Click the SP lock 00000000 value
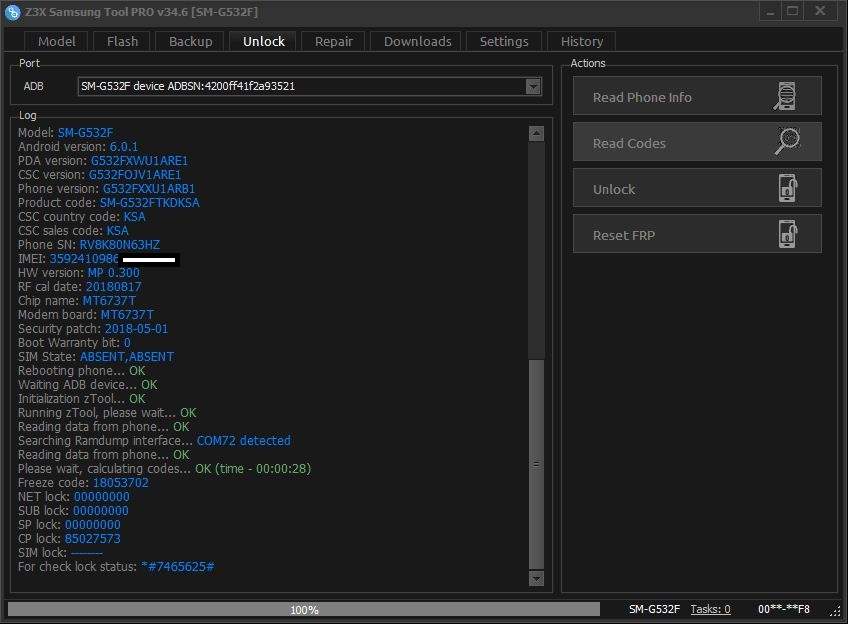Viewport: 848px width, 624px height. point(92,525)
